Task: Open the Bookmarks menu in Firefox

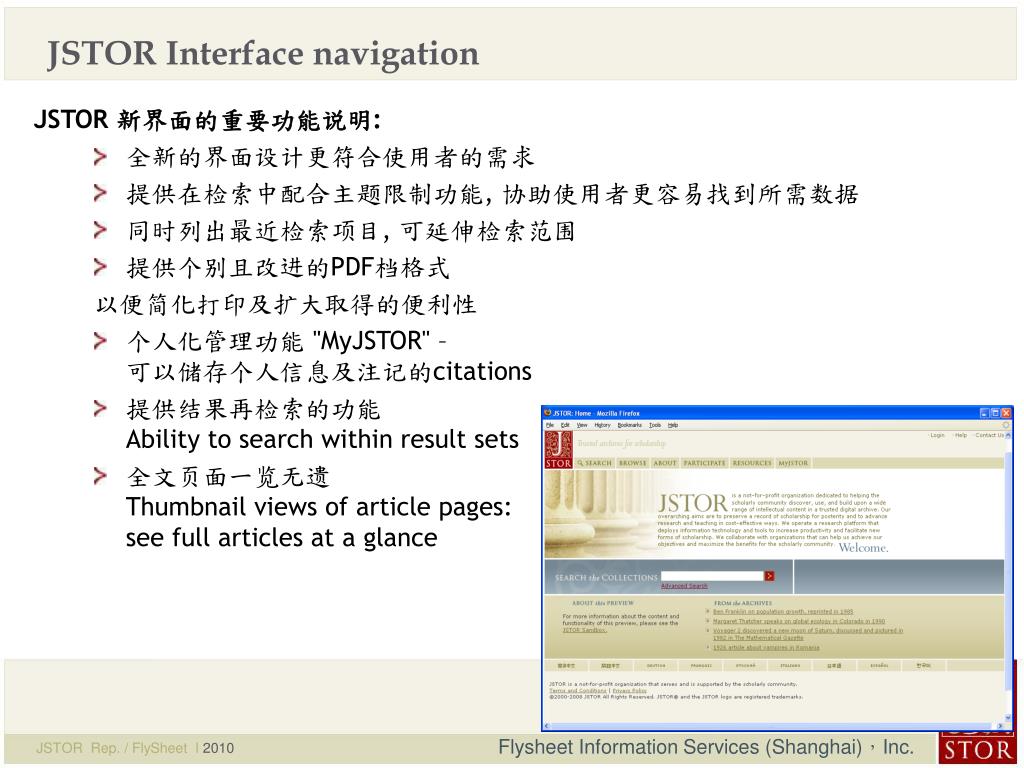Action: tap(630, 425)
